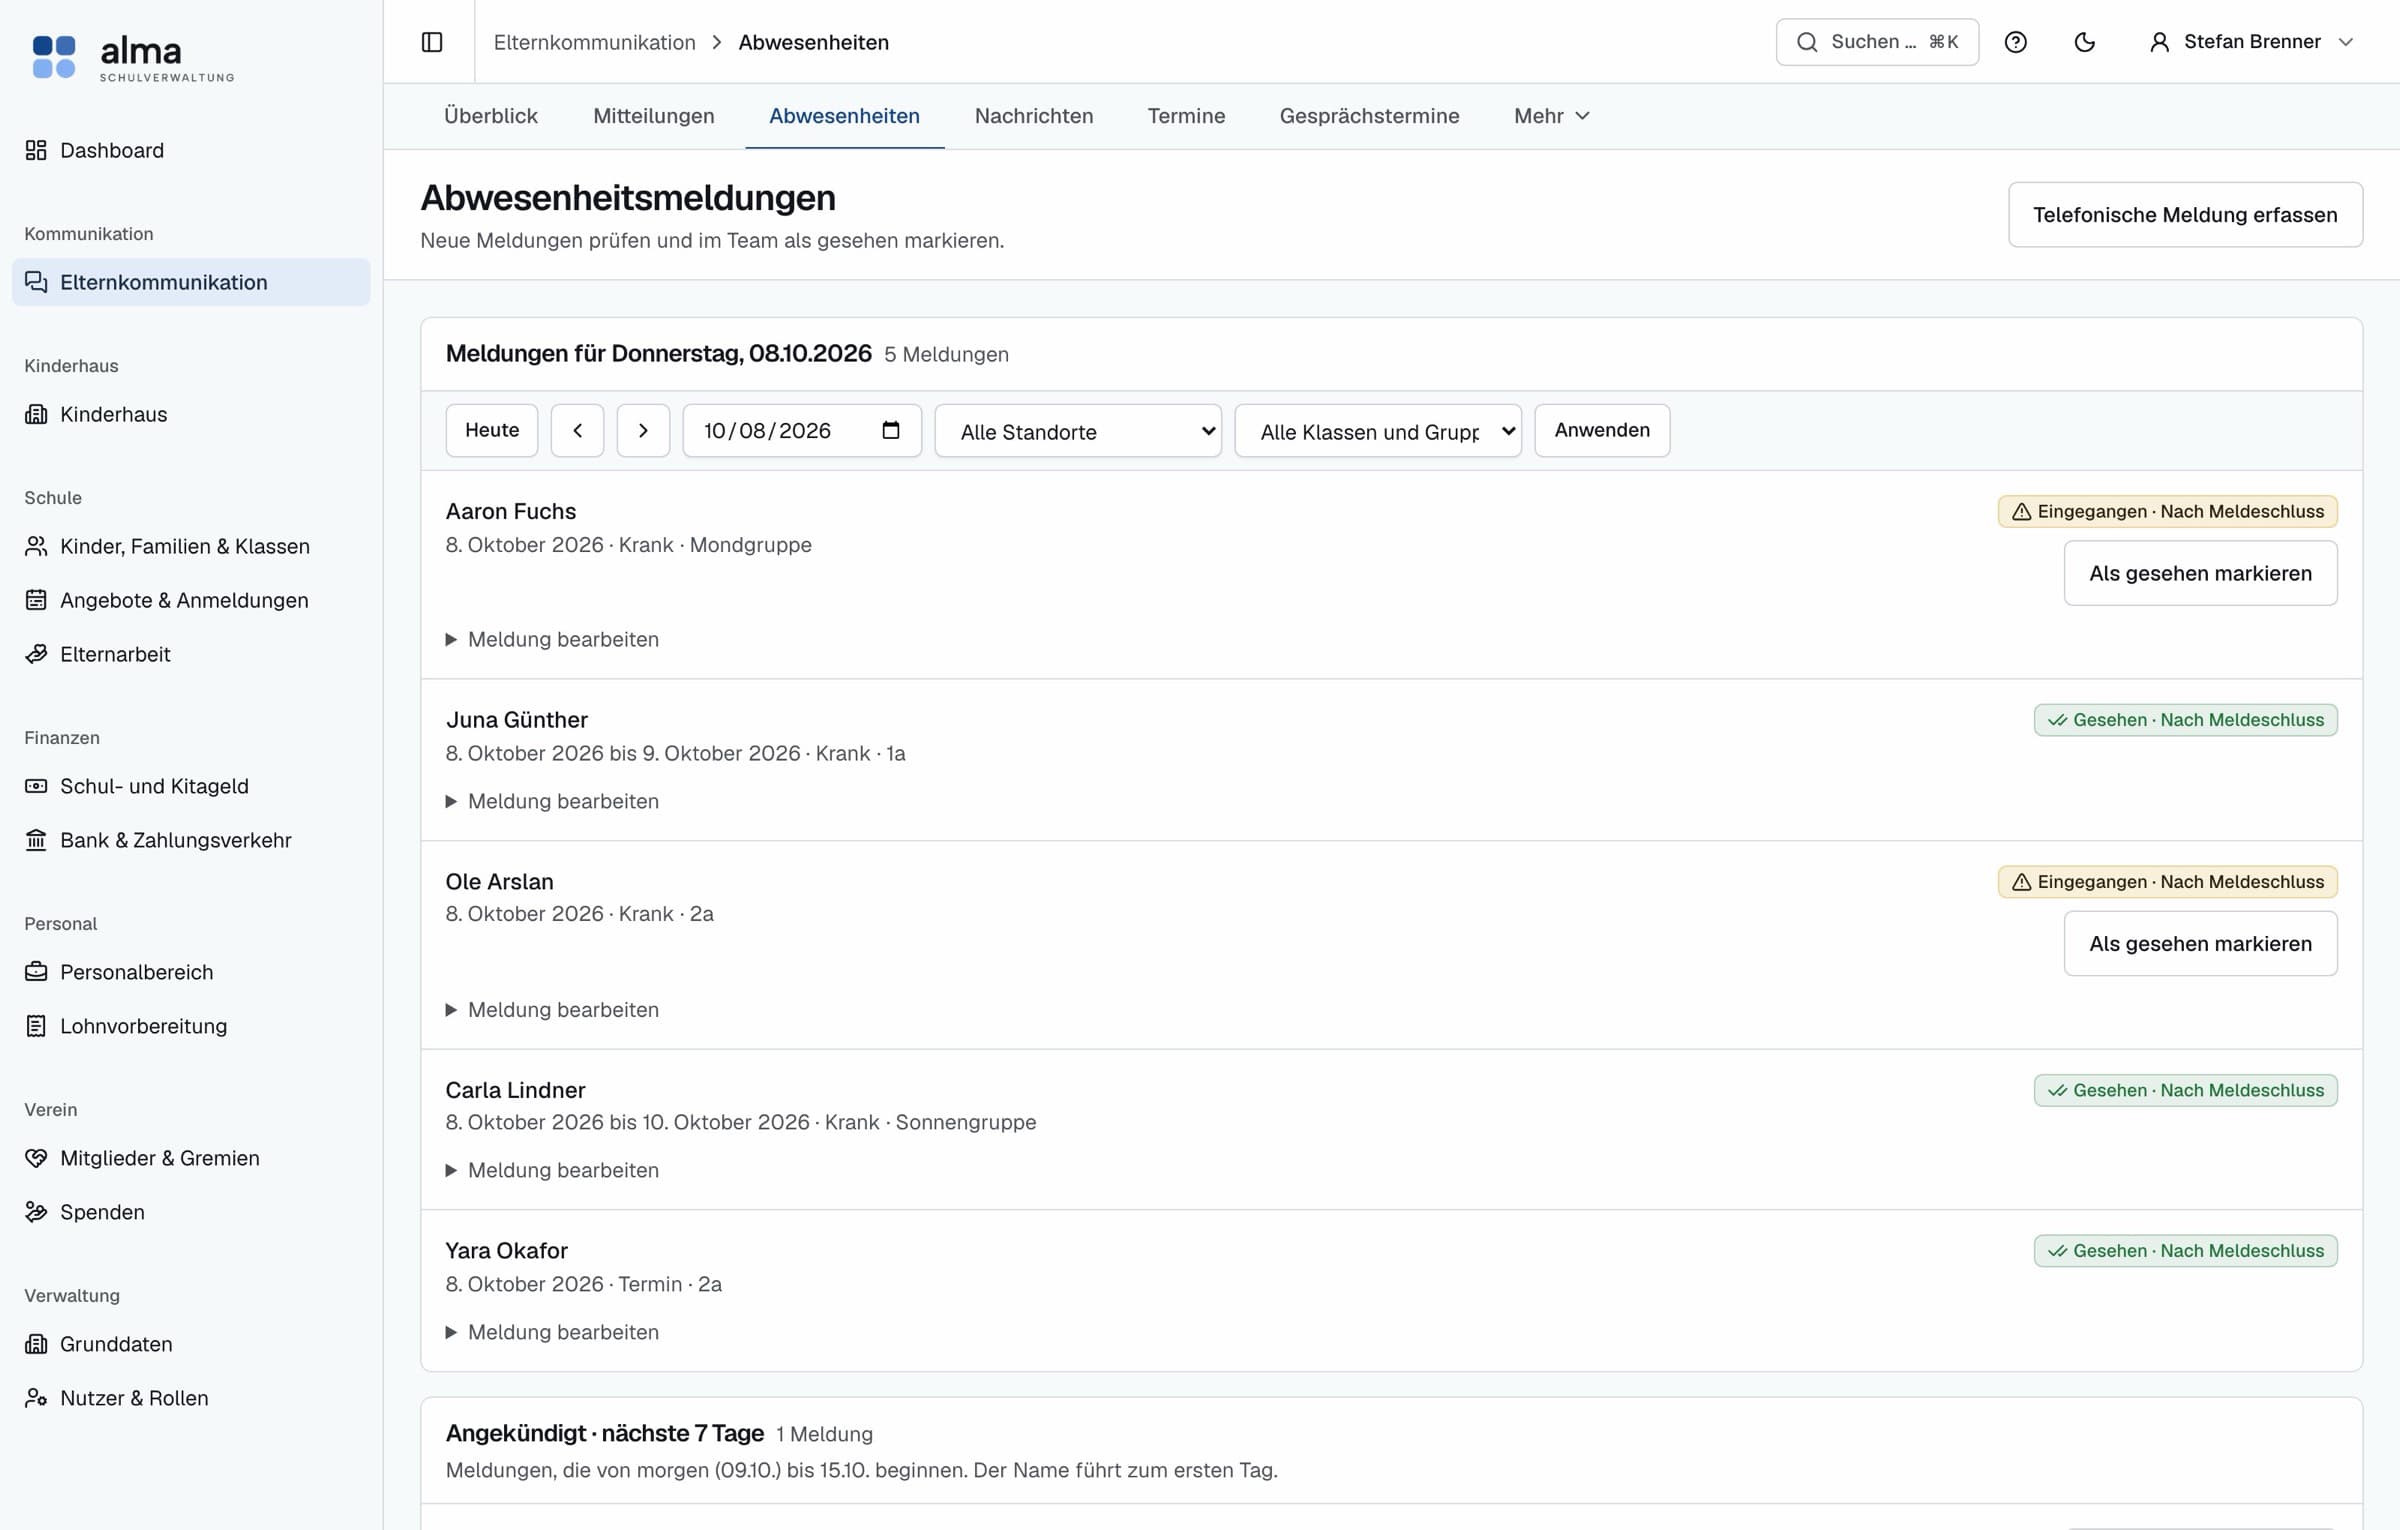The width and height of the screenshot is (2400, 1530).
Task: Open Spenden section
Action: (191, 1212)
